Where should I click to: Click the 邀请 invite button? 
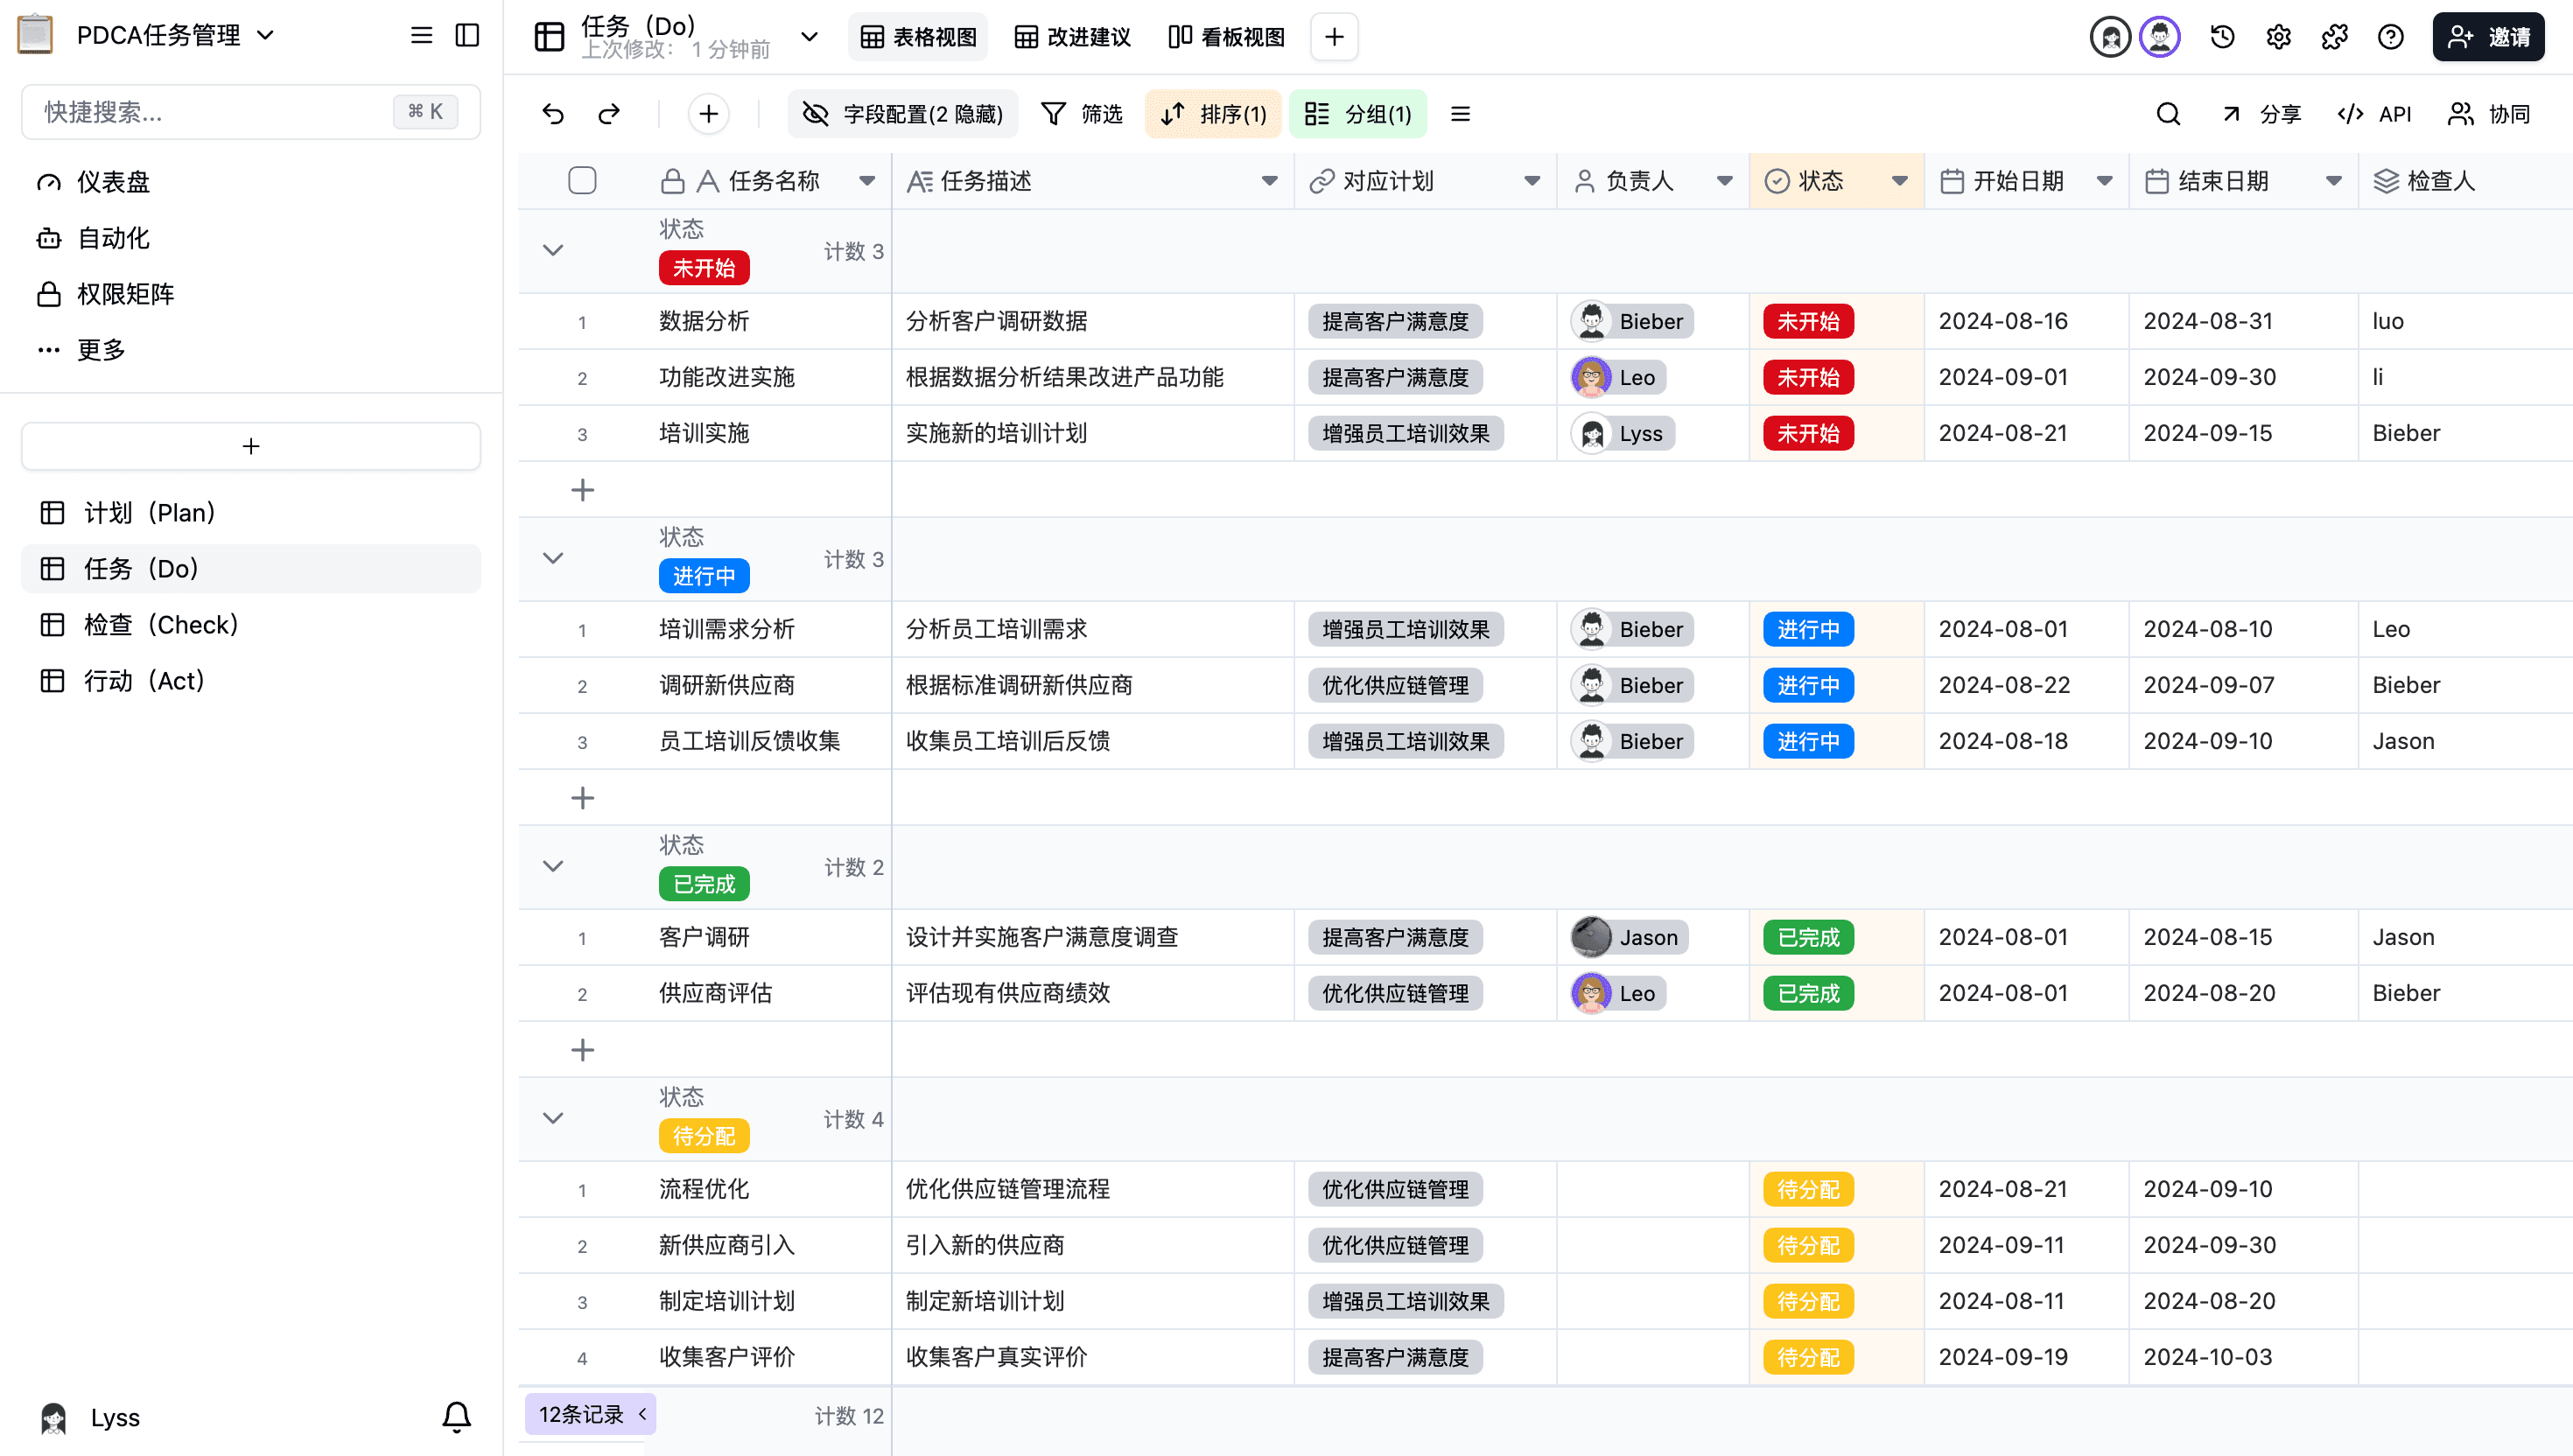pyautogui.click(x=2488, y=36)
